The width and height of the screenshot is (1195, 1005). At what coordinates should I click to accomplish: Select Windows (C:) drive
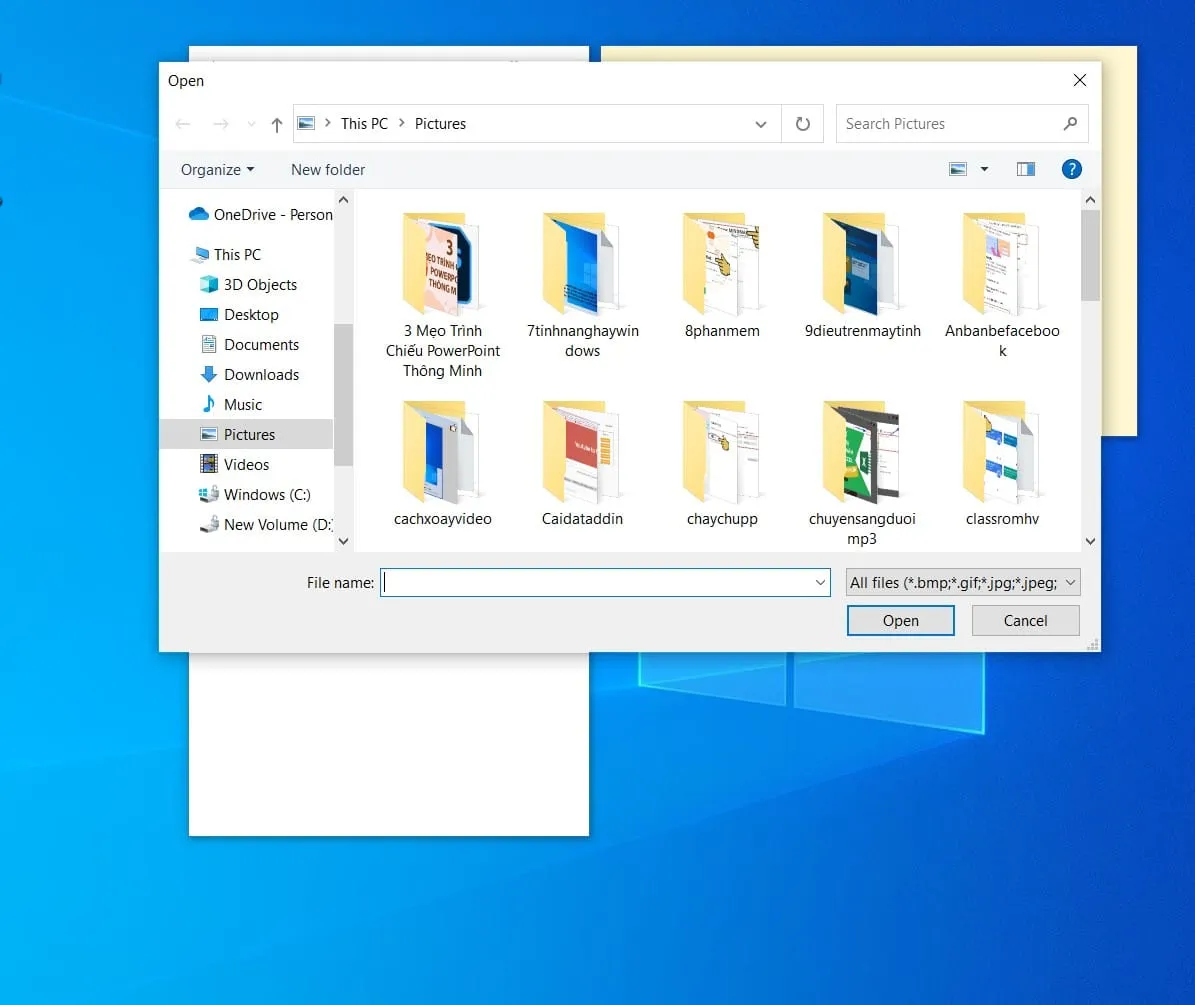[x=267, y=494]
